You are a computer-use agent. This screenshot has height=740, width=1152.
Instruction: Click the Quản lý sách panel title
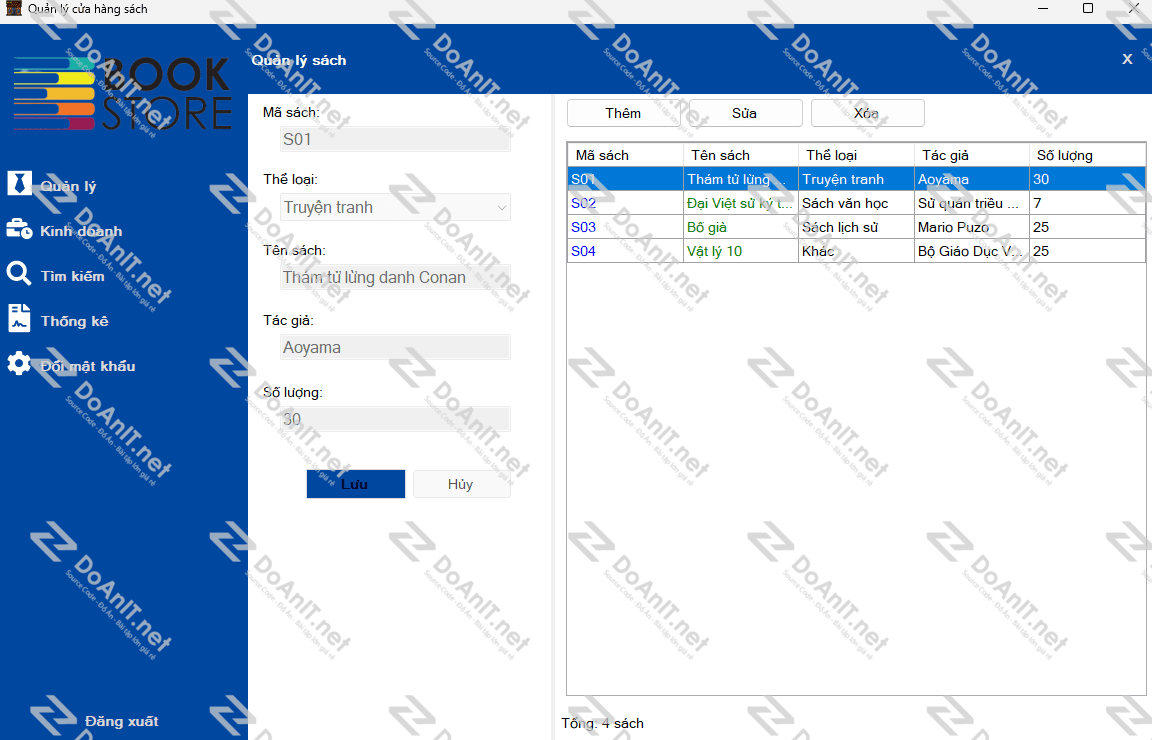click(298, 60)
